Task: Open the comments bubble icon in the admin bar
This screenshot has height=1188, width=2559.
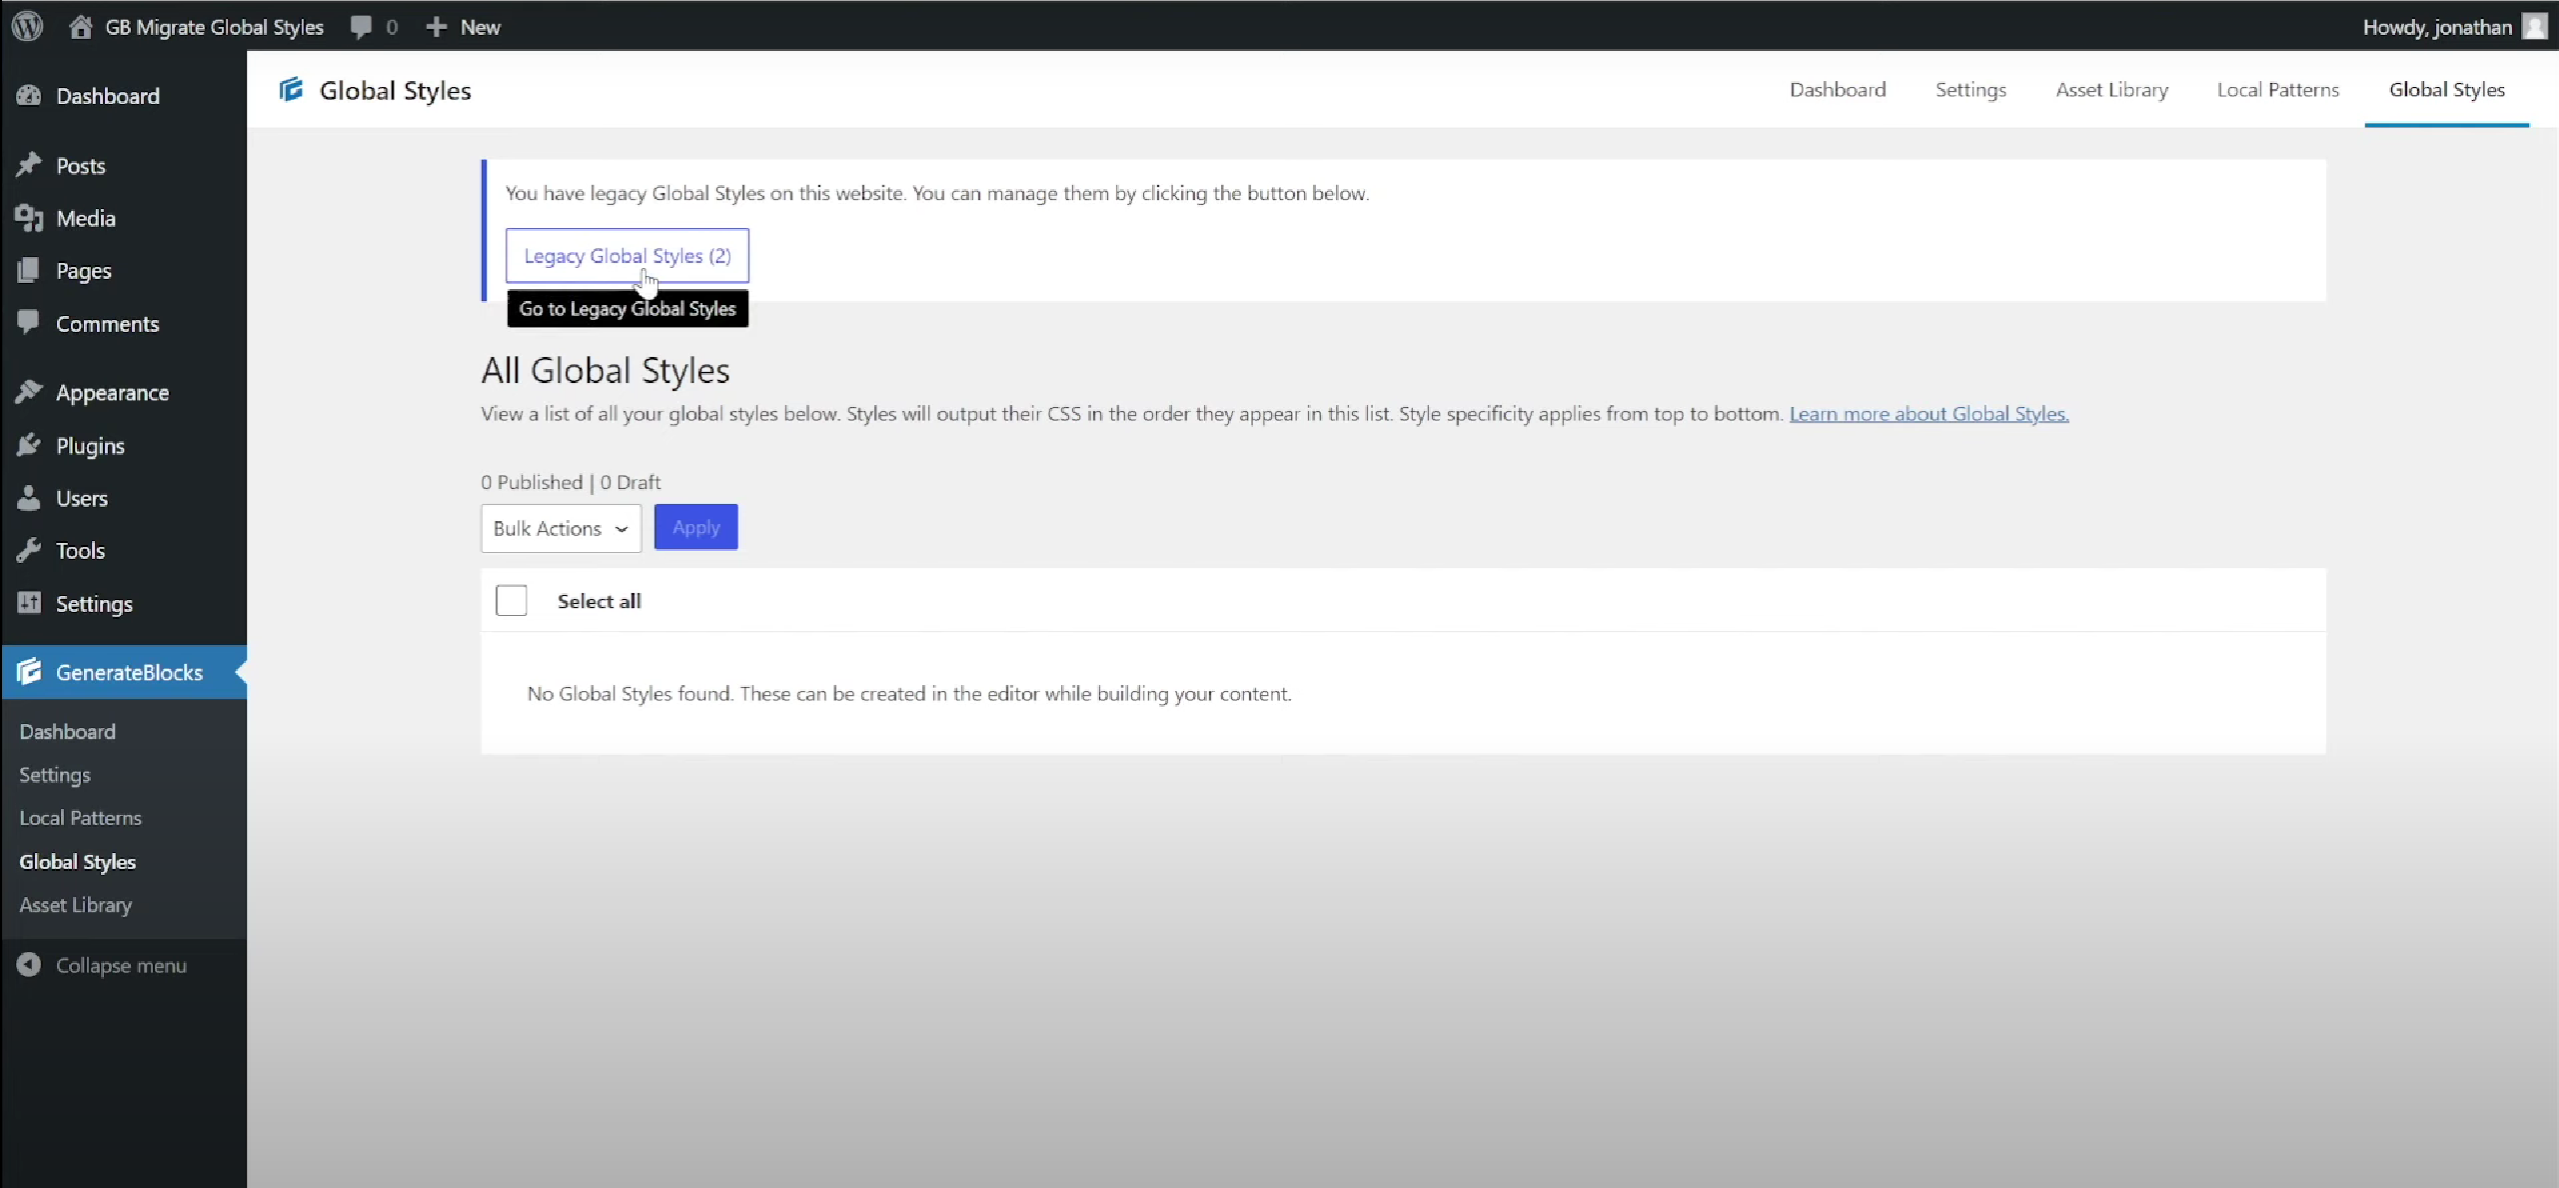Action: click(361, 27)
